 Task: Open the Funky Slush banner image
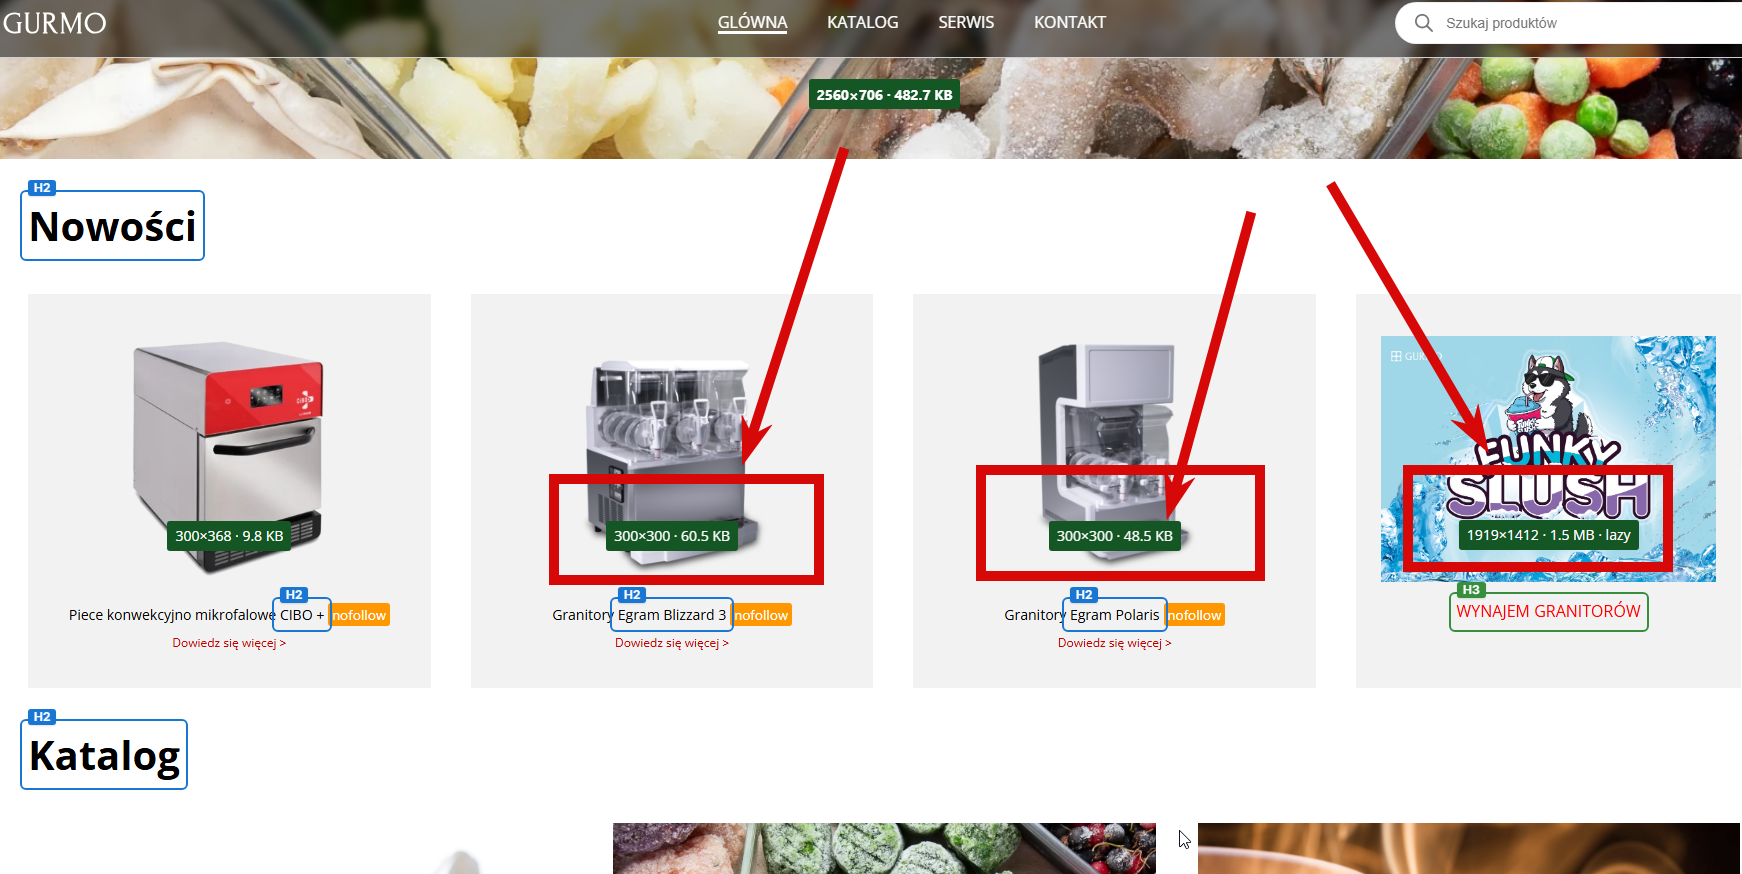(x=1548, y=459)
